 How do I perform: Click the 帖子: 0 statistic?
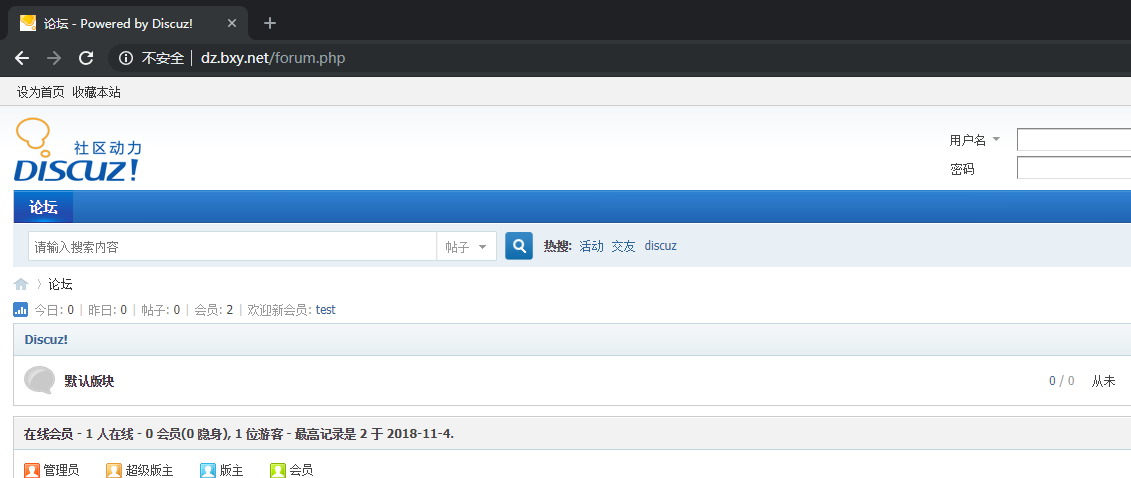point(161,310)
